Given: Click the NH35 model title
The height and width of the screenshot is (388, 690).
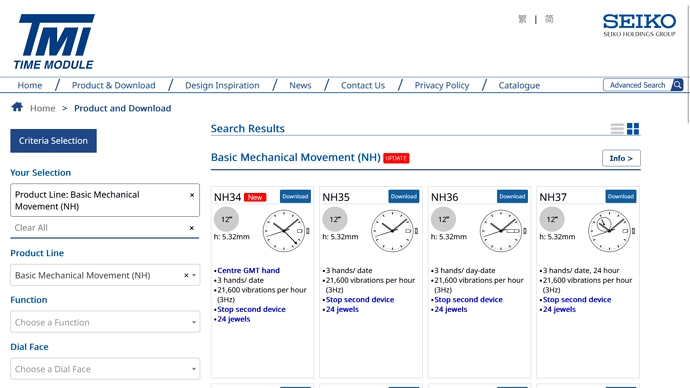Looking at the screenshot, I should 336,197.
